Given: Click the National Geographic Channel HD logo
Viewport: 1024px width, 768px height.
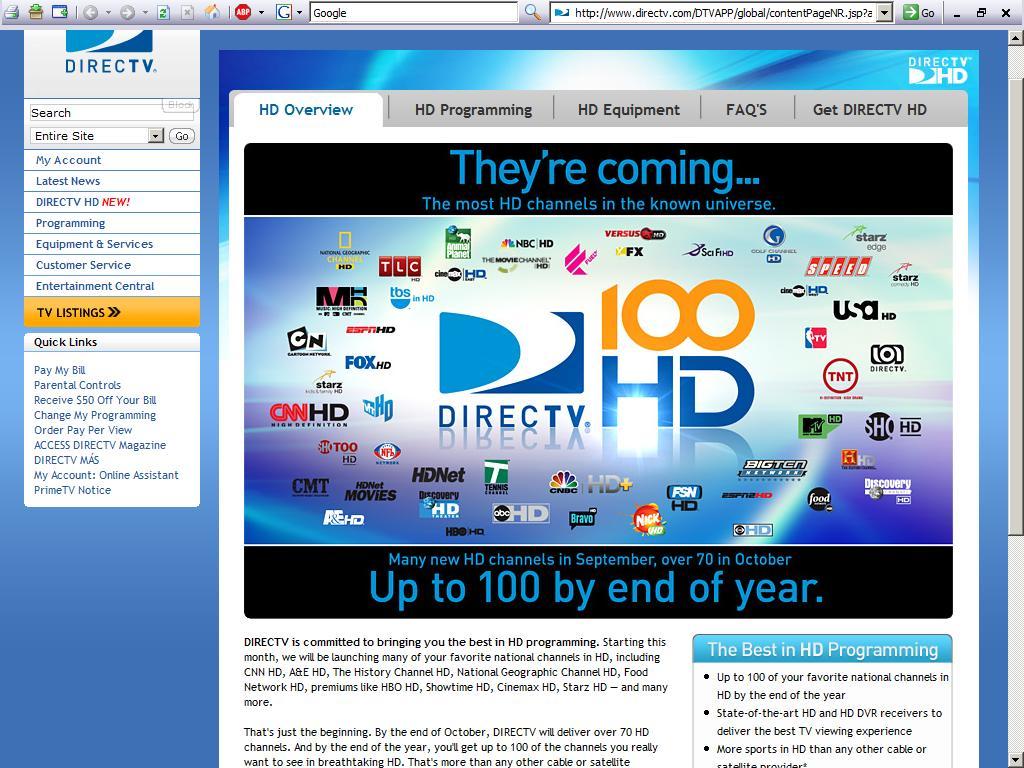Looking at the screenshot, I should tap(344, 251).
